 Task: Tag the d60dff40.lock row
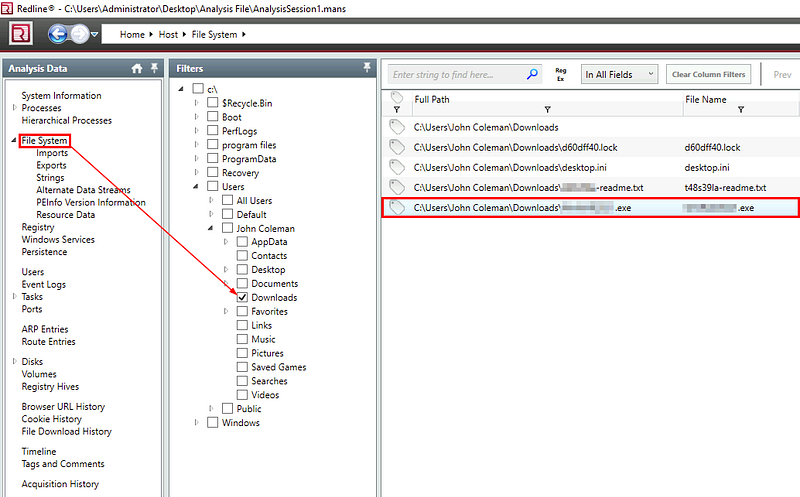point(396,147)
